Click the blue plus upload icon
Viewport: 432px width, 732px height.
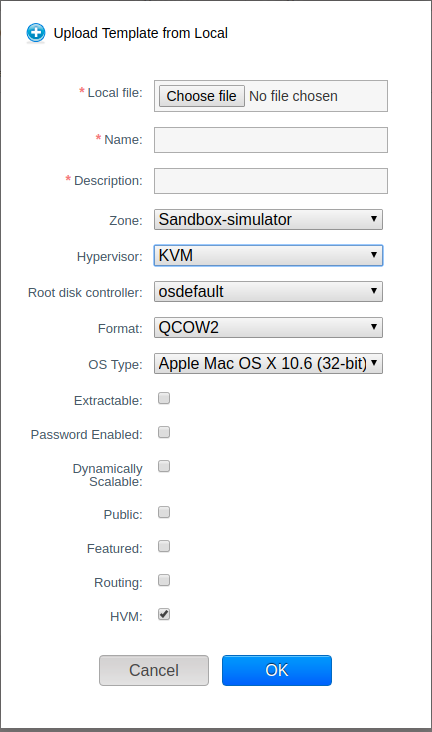pyautogui.click(x=35, y=33)
